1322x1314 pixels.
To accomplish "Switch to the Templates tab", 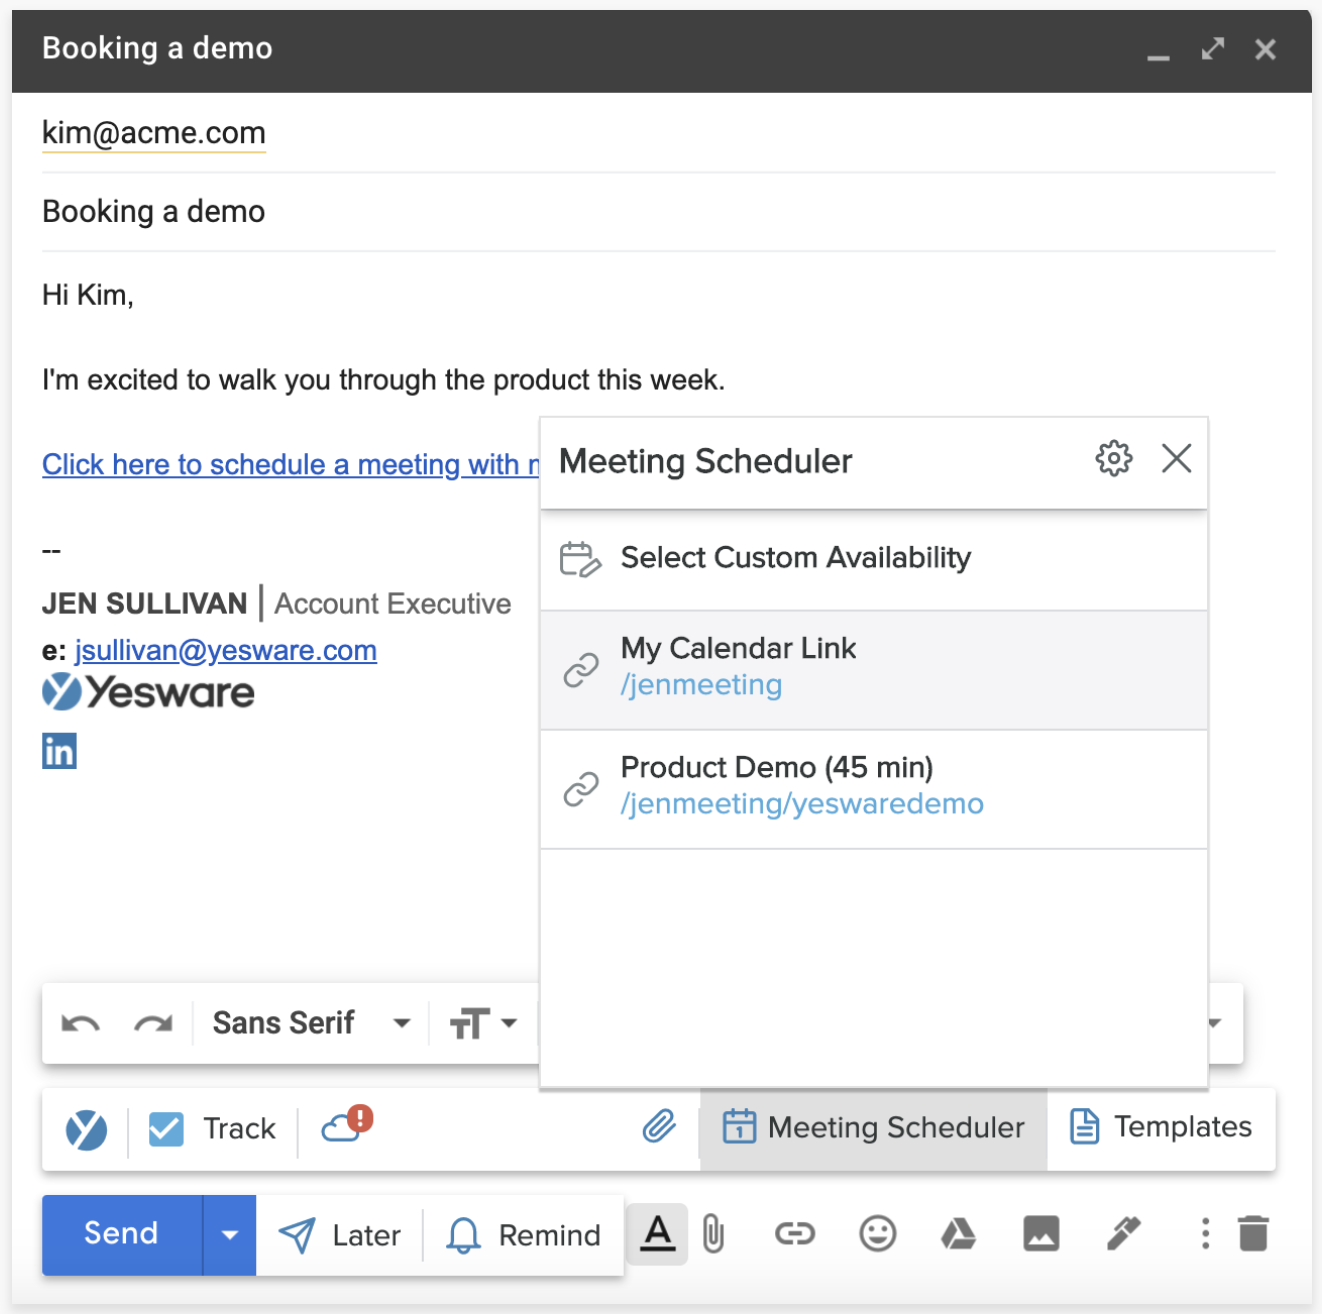I will click(1161, 1128).
